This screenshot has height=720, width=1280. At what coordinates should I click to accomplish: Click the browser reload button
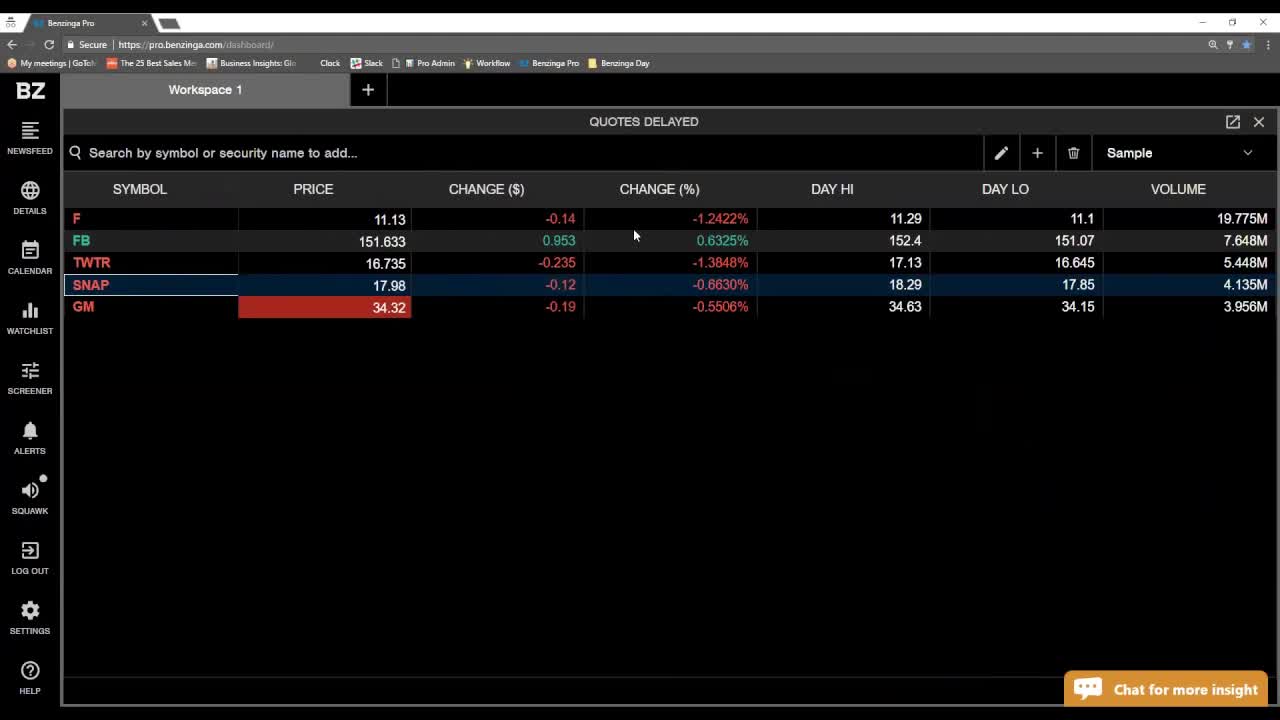(49, 44)
